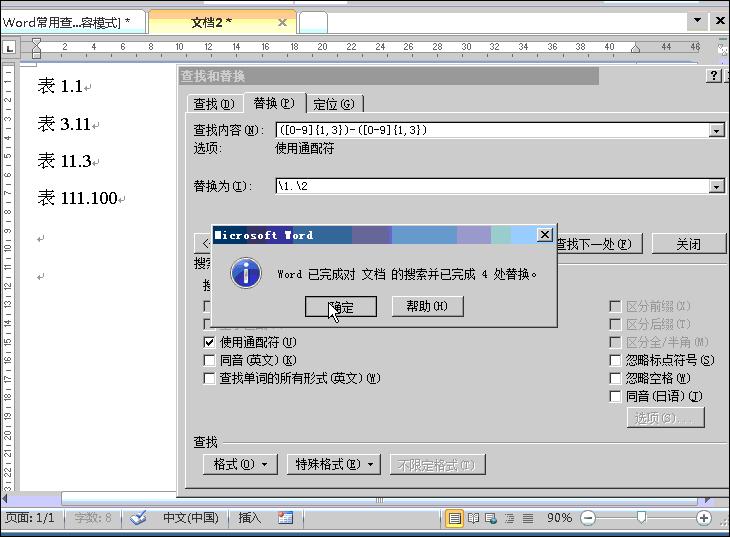The image size is (730, 537).
Task: Click the text 表 1.1 in the document
Action: [x=60, y=86]
